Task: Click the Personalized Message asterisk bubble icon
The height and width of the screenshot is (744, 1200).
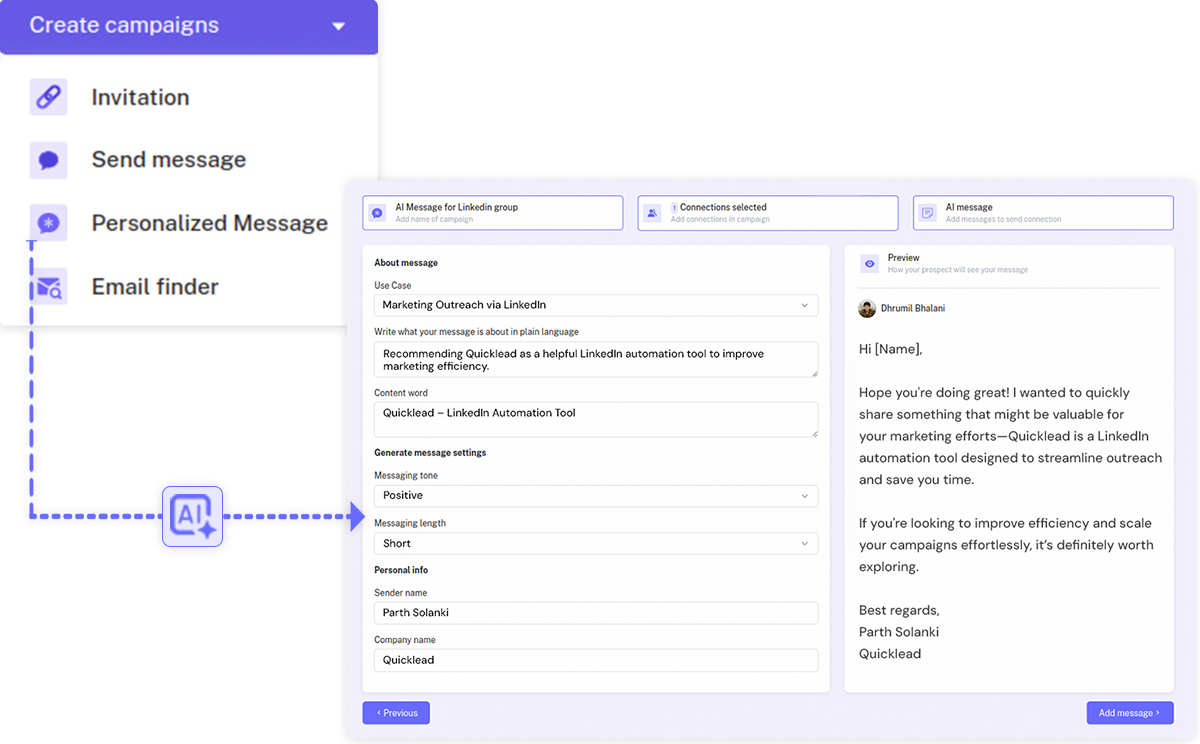Action: tap(49, 223)
